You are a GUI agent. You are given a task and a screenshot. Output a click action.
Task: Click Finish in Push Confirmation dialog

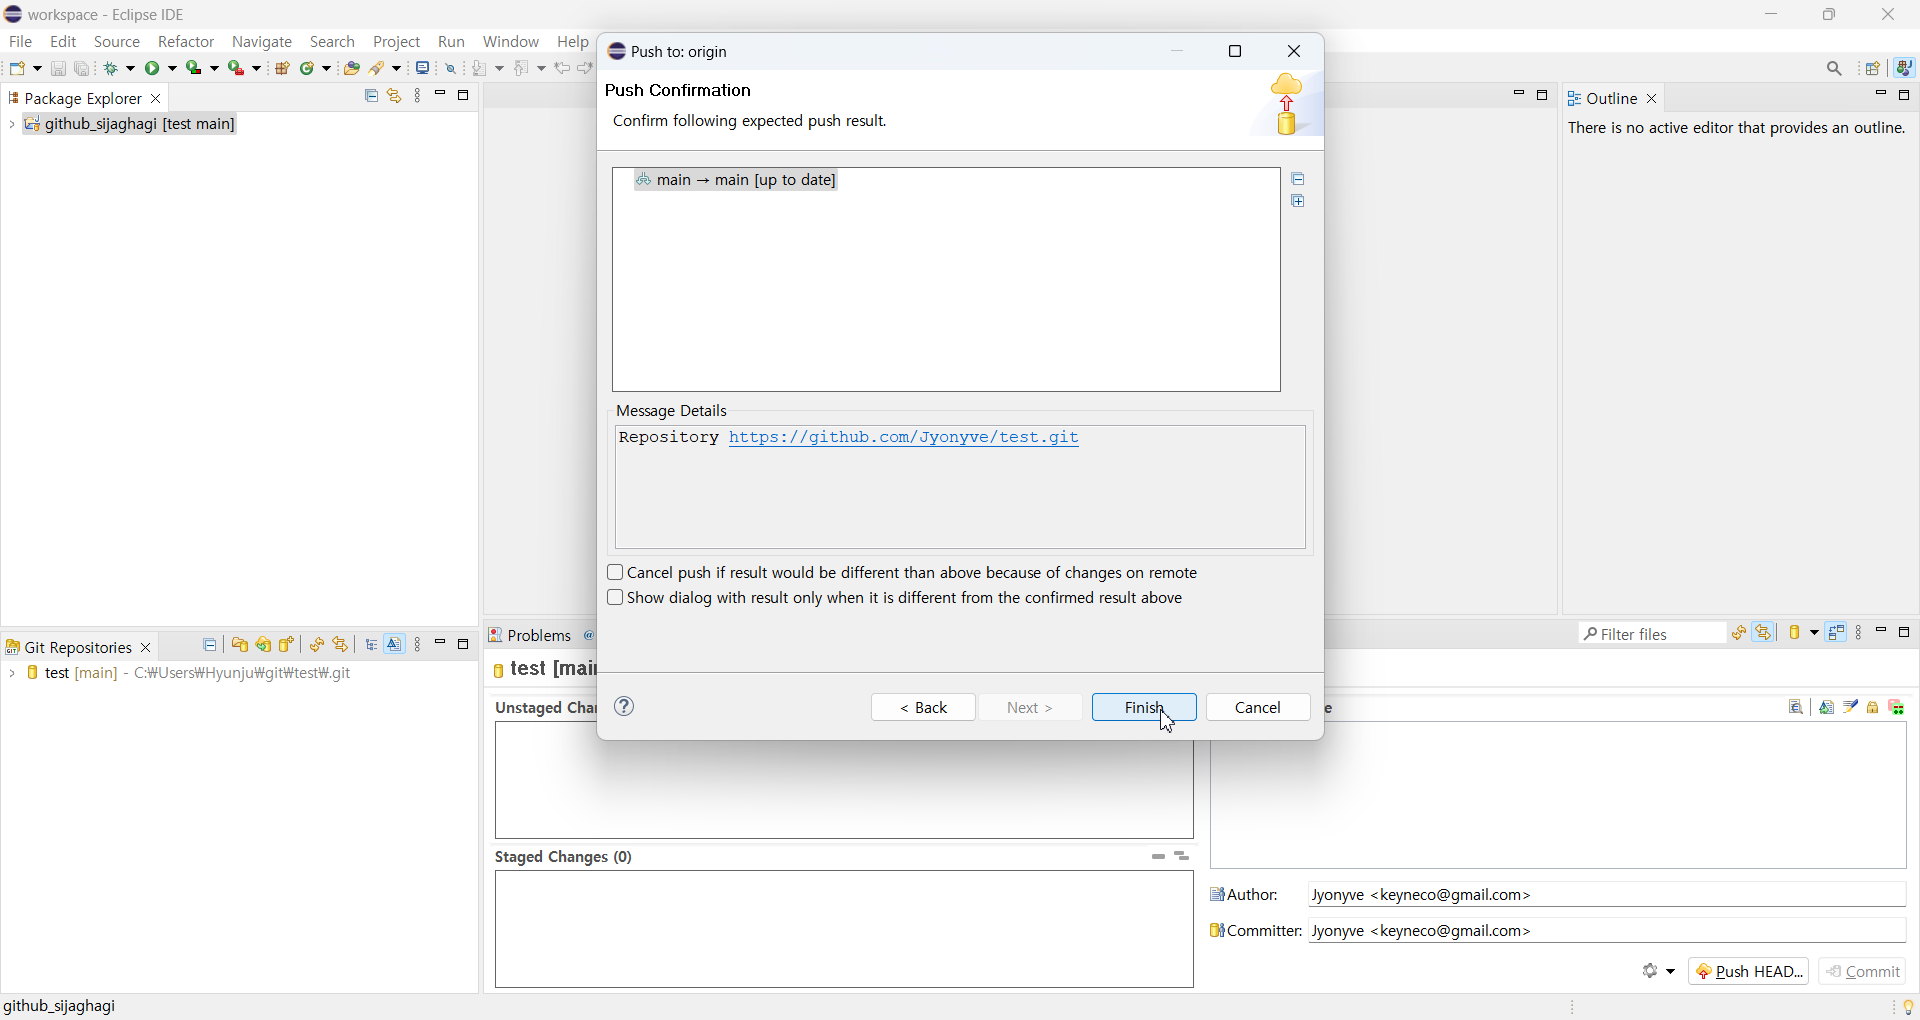coord(1144,708)
